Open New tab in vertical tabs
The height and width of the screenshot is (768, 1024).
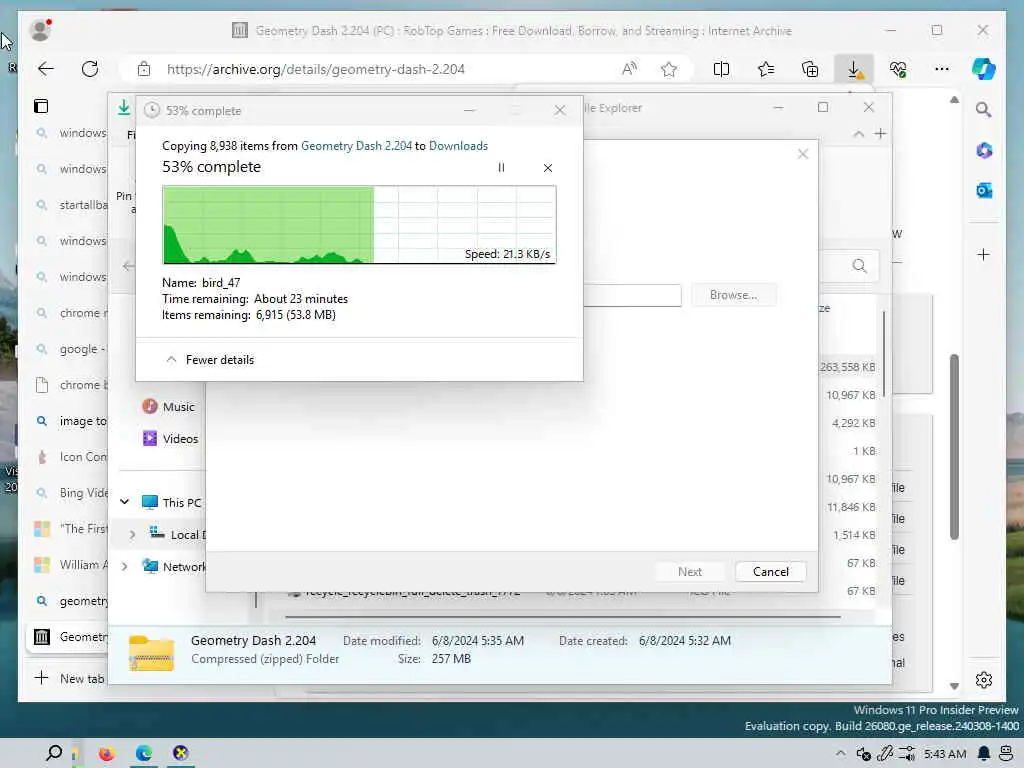pos(69,679)
